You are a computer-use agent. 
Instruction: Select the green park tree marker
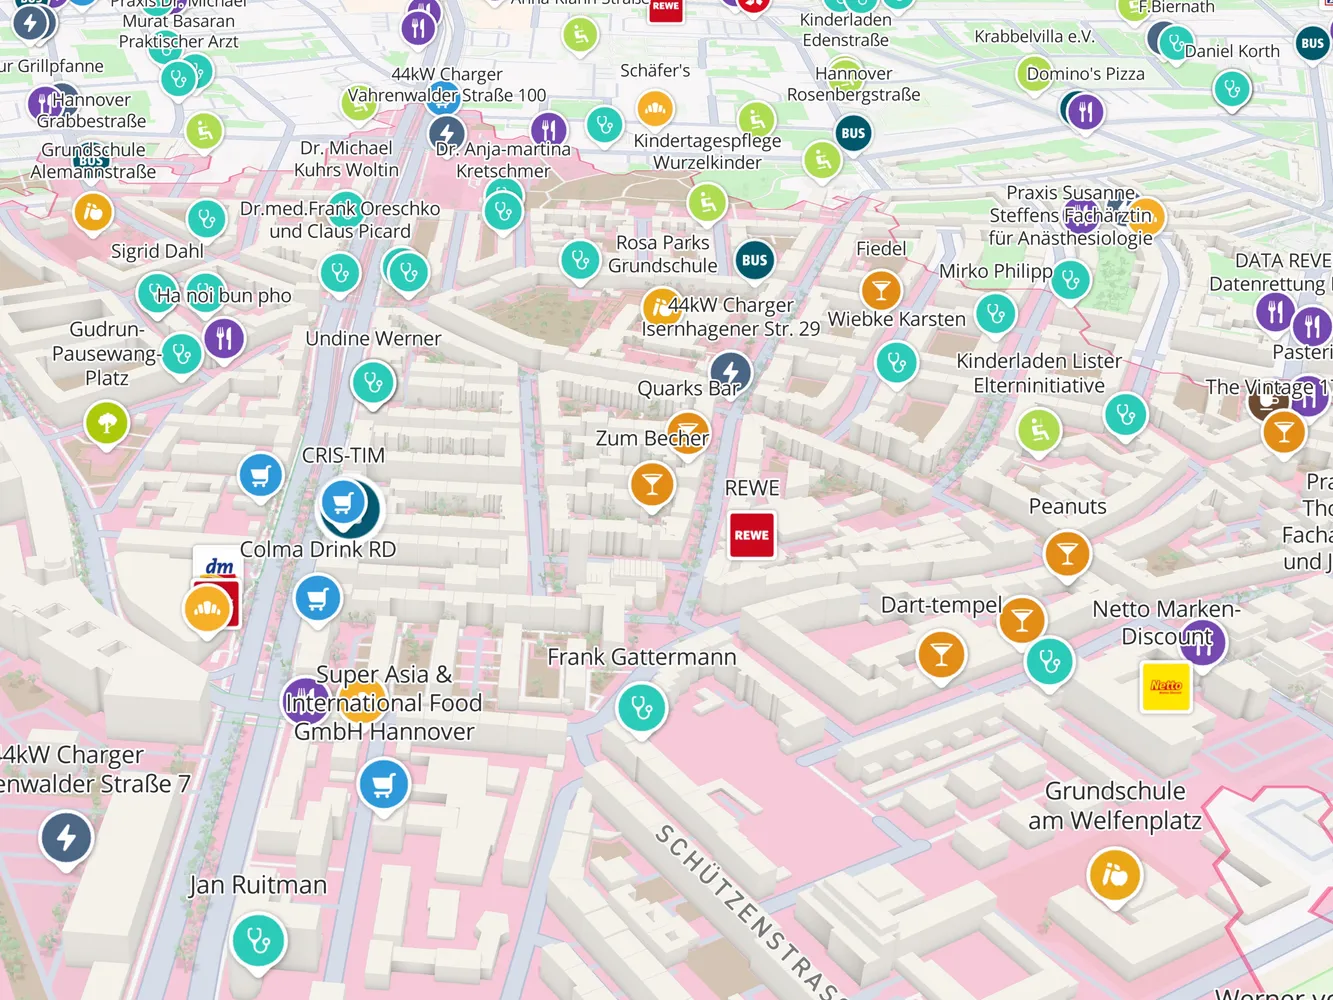(107, 423)
